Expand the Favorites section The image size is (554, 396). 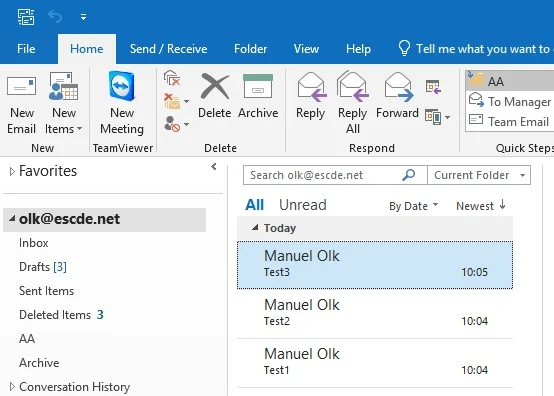click(12, 172)
